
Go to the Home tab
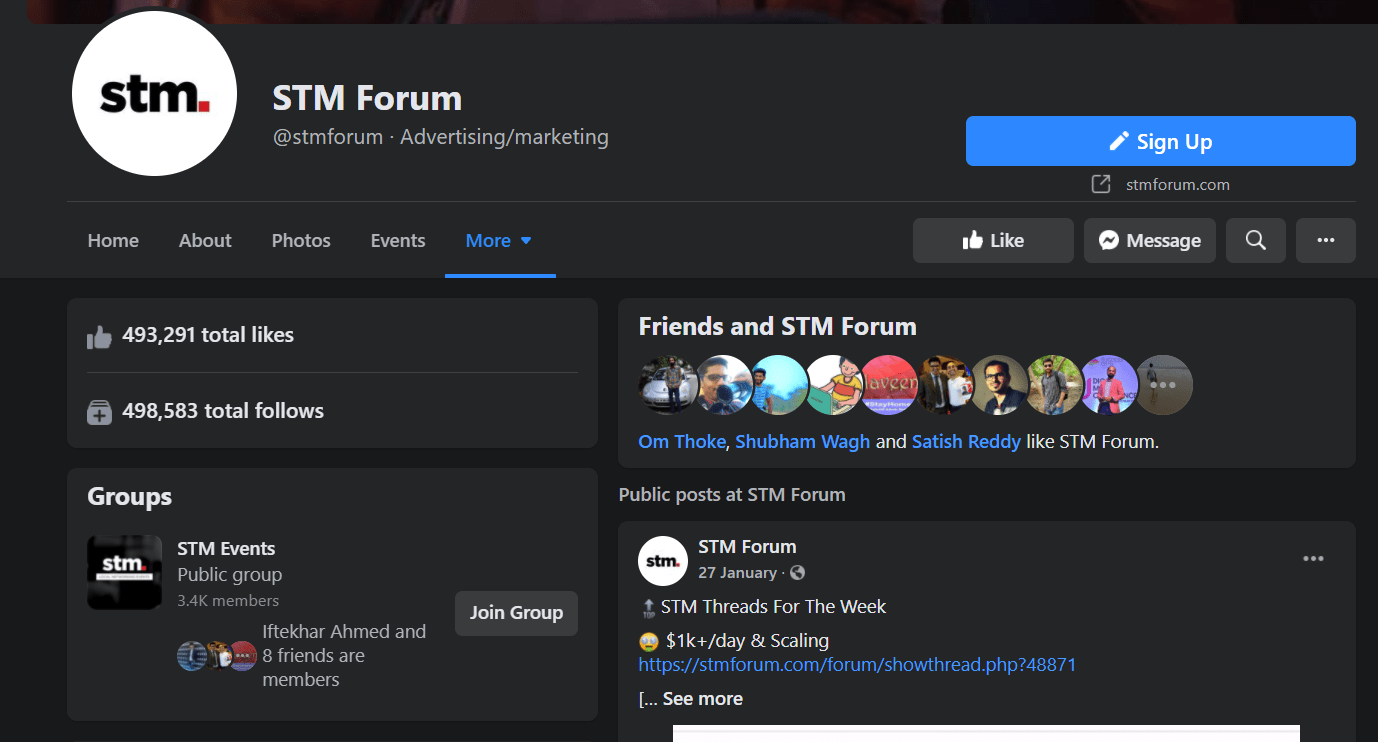coord(113,240)
